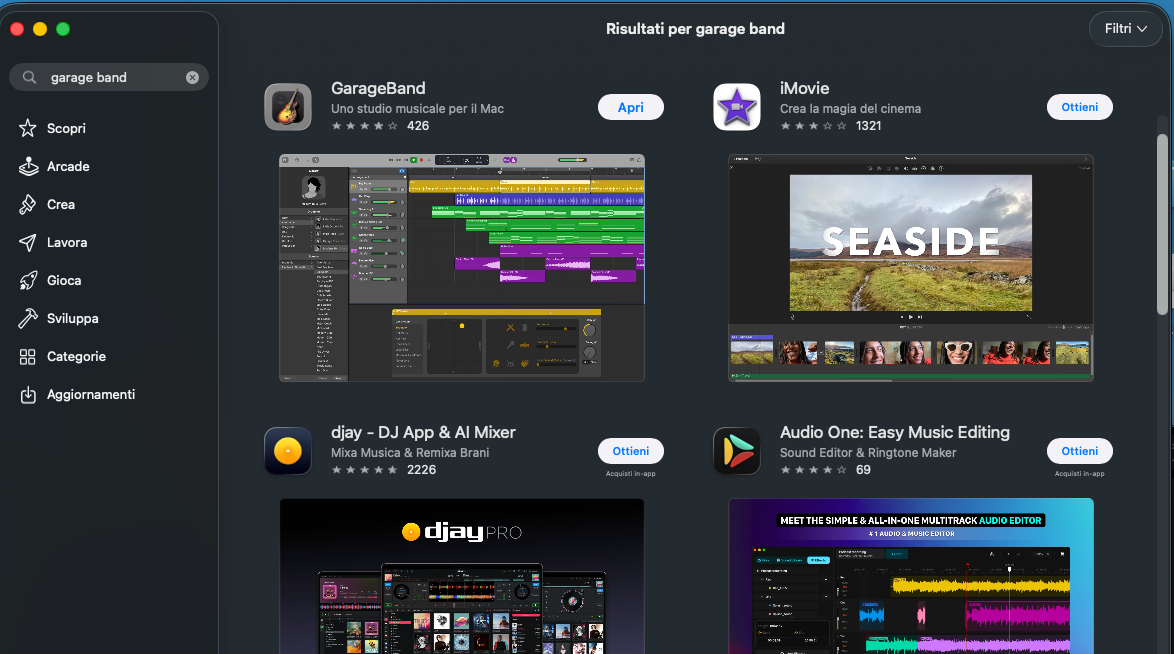Go to Scopri in the sidebar

[x=66, y=128]
